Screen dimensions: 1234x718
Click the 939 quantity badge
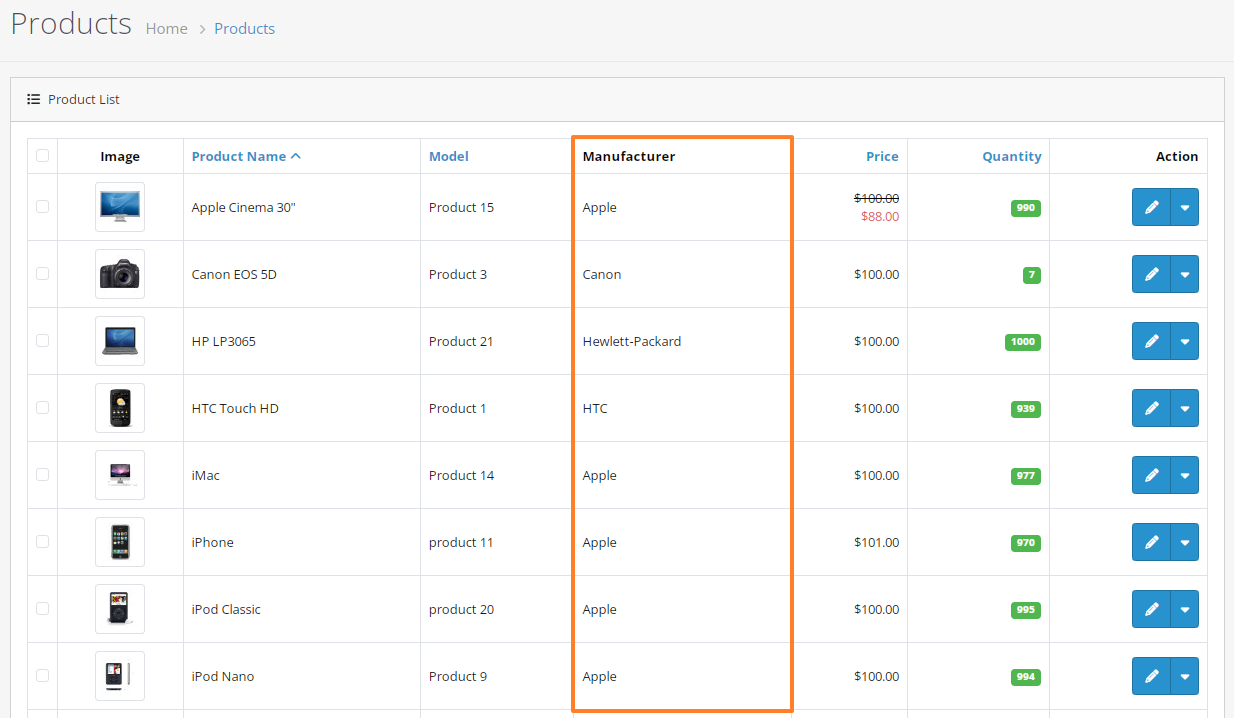click(1026, 409)
